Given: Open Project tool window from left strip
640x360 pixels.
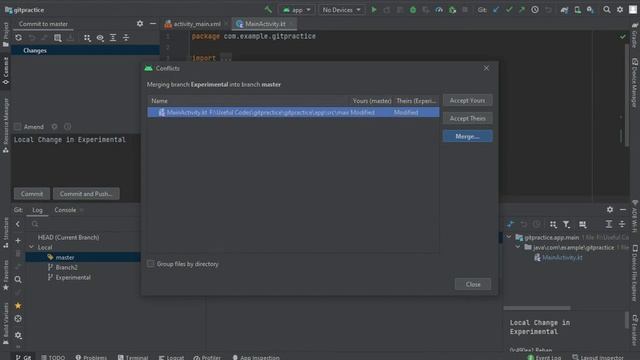Looking at the screenshot, I should 5,34.
